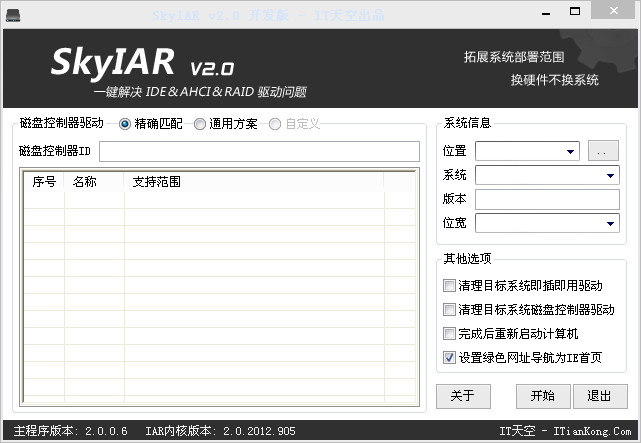Click the 支持范围 column header
Screen dimensions: 641x443
click(x=254, y=182)
